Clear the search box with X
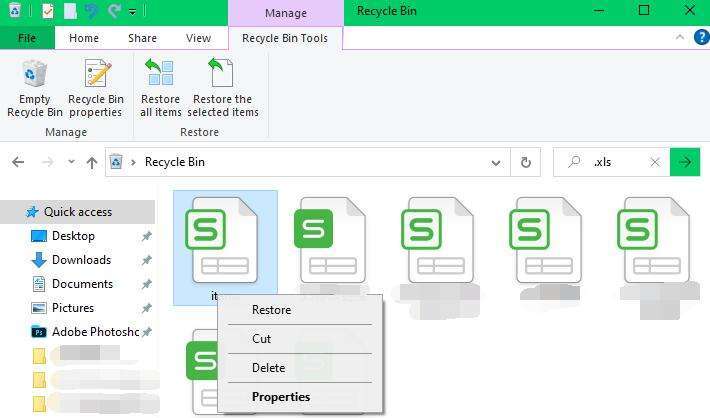710x418 pixels. click(655, 162)
